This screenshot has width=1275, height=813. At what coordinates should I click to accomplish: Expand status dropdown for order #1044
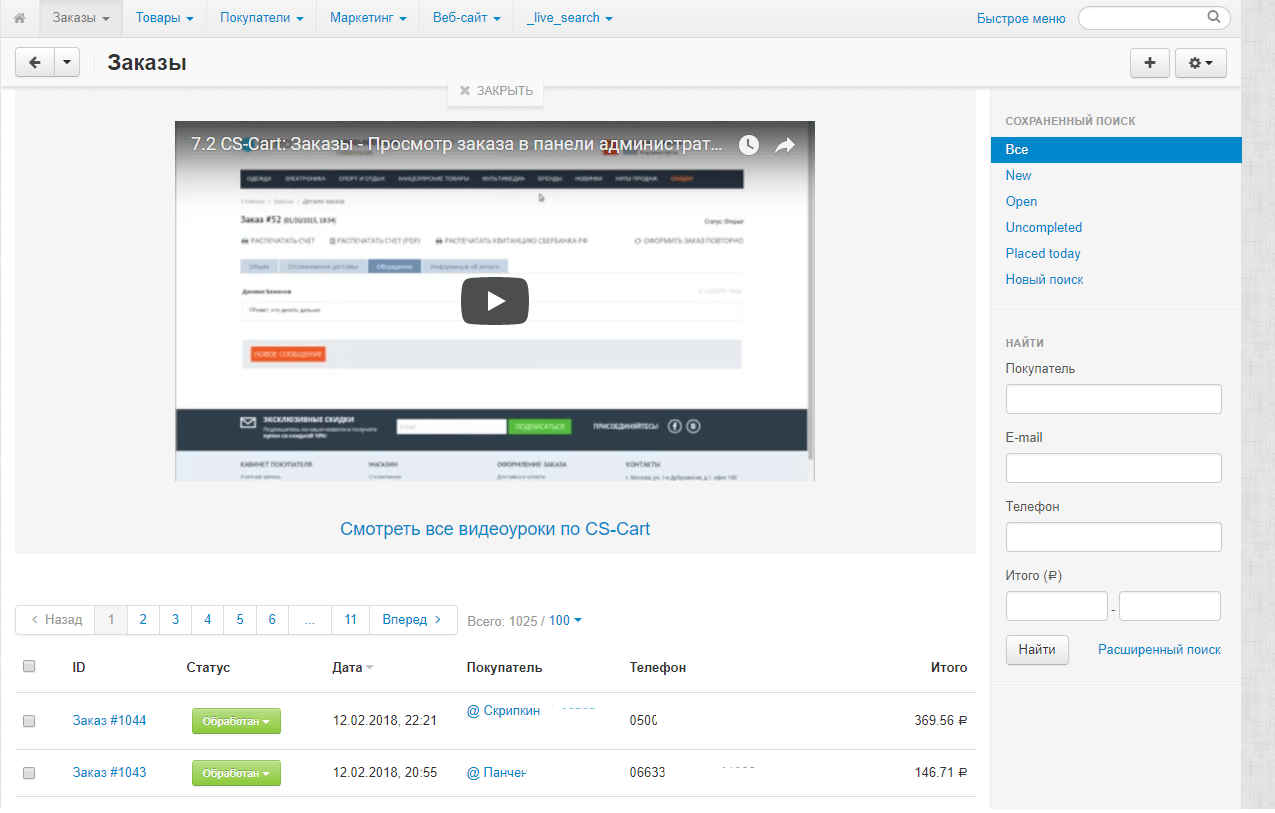click(236, 721)
